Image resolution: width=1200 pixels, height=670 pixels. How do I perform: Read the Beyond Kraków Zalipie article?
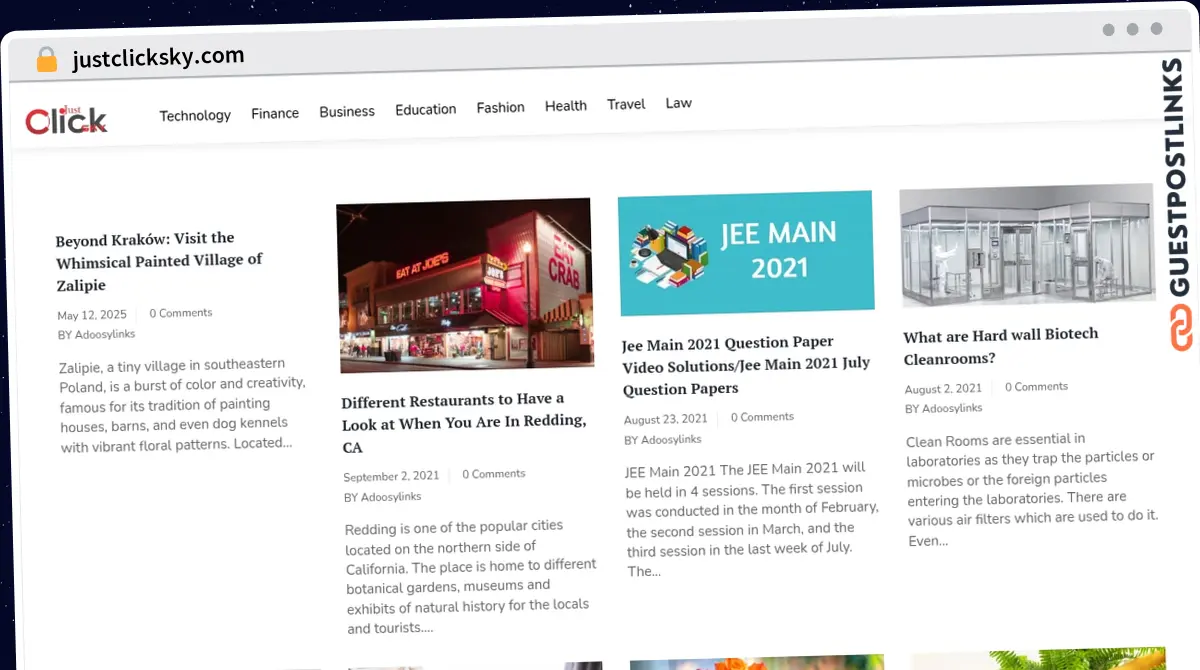click(x=159, y=261)
